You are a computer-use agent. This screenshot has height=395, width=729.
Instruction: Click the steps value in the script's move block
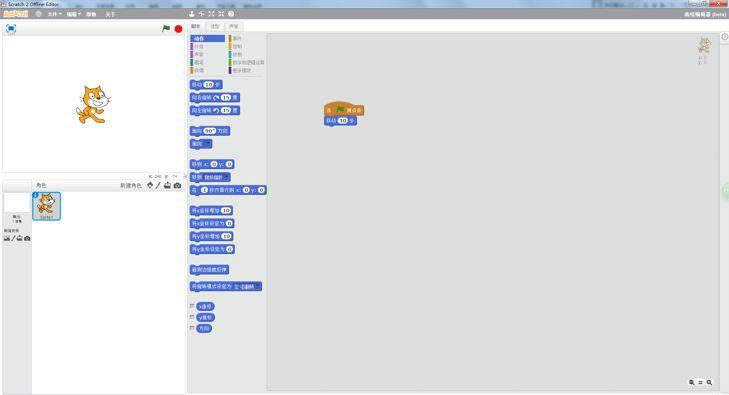(x=343, y=121)
